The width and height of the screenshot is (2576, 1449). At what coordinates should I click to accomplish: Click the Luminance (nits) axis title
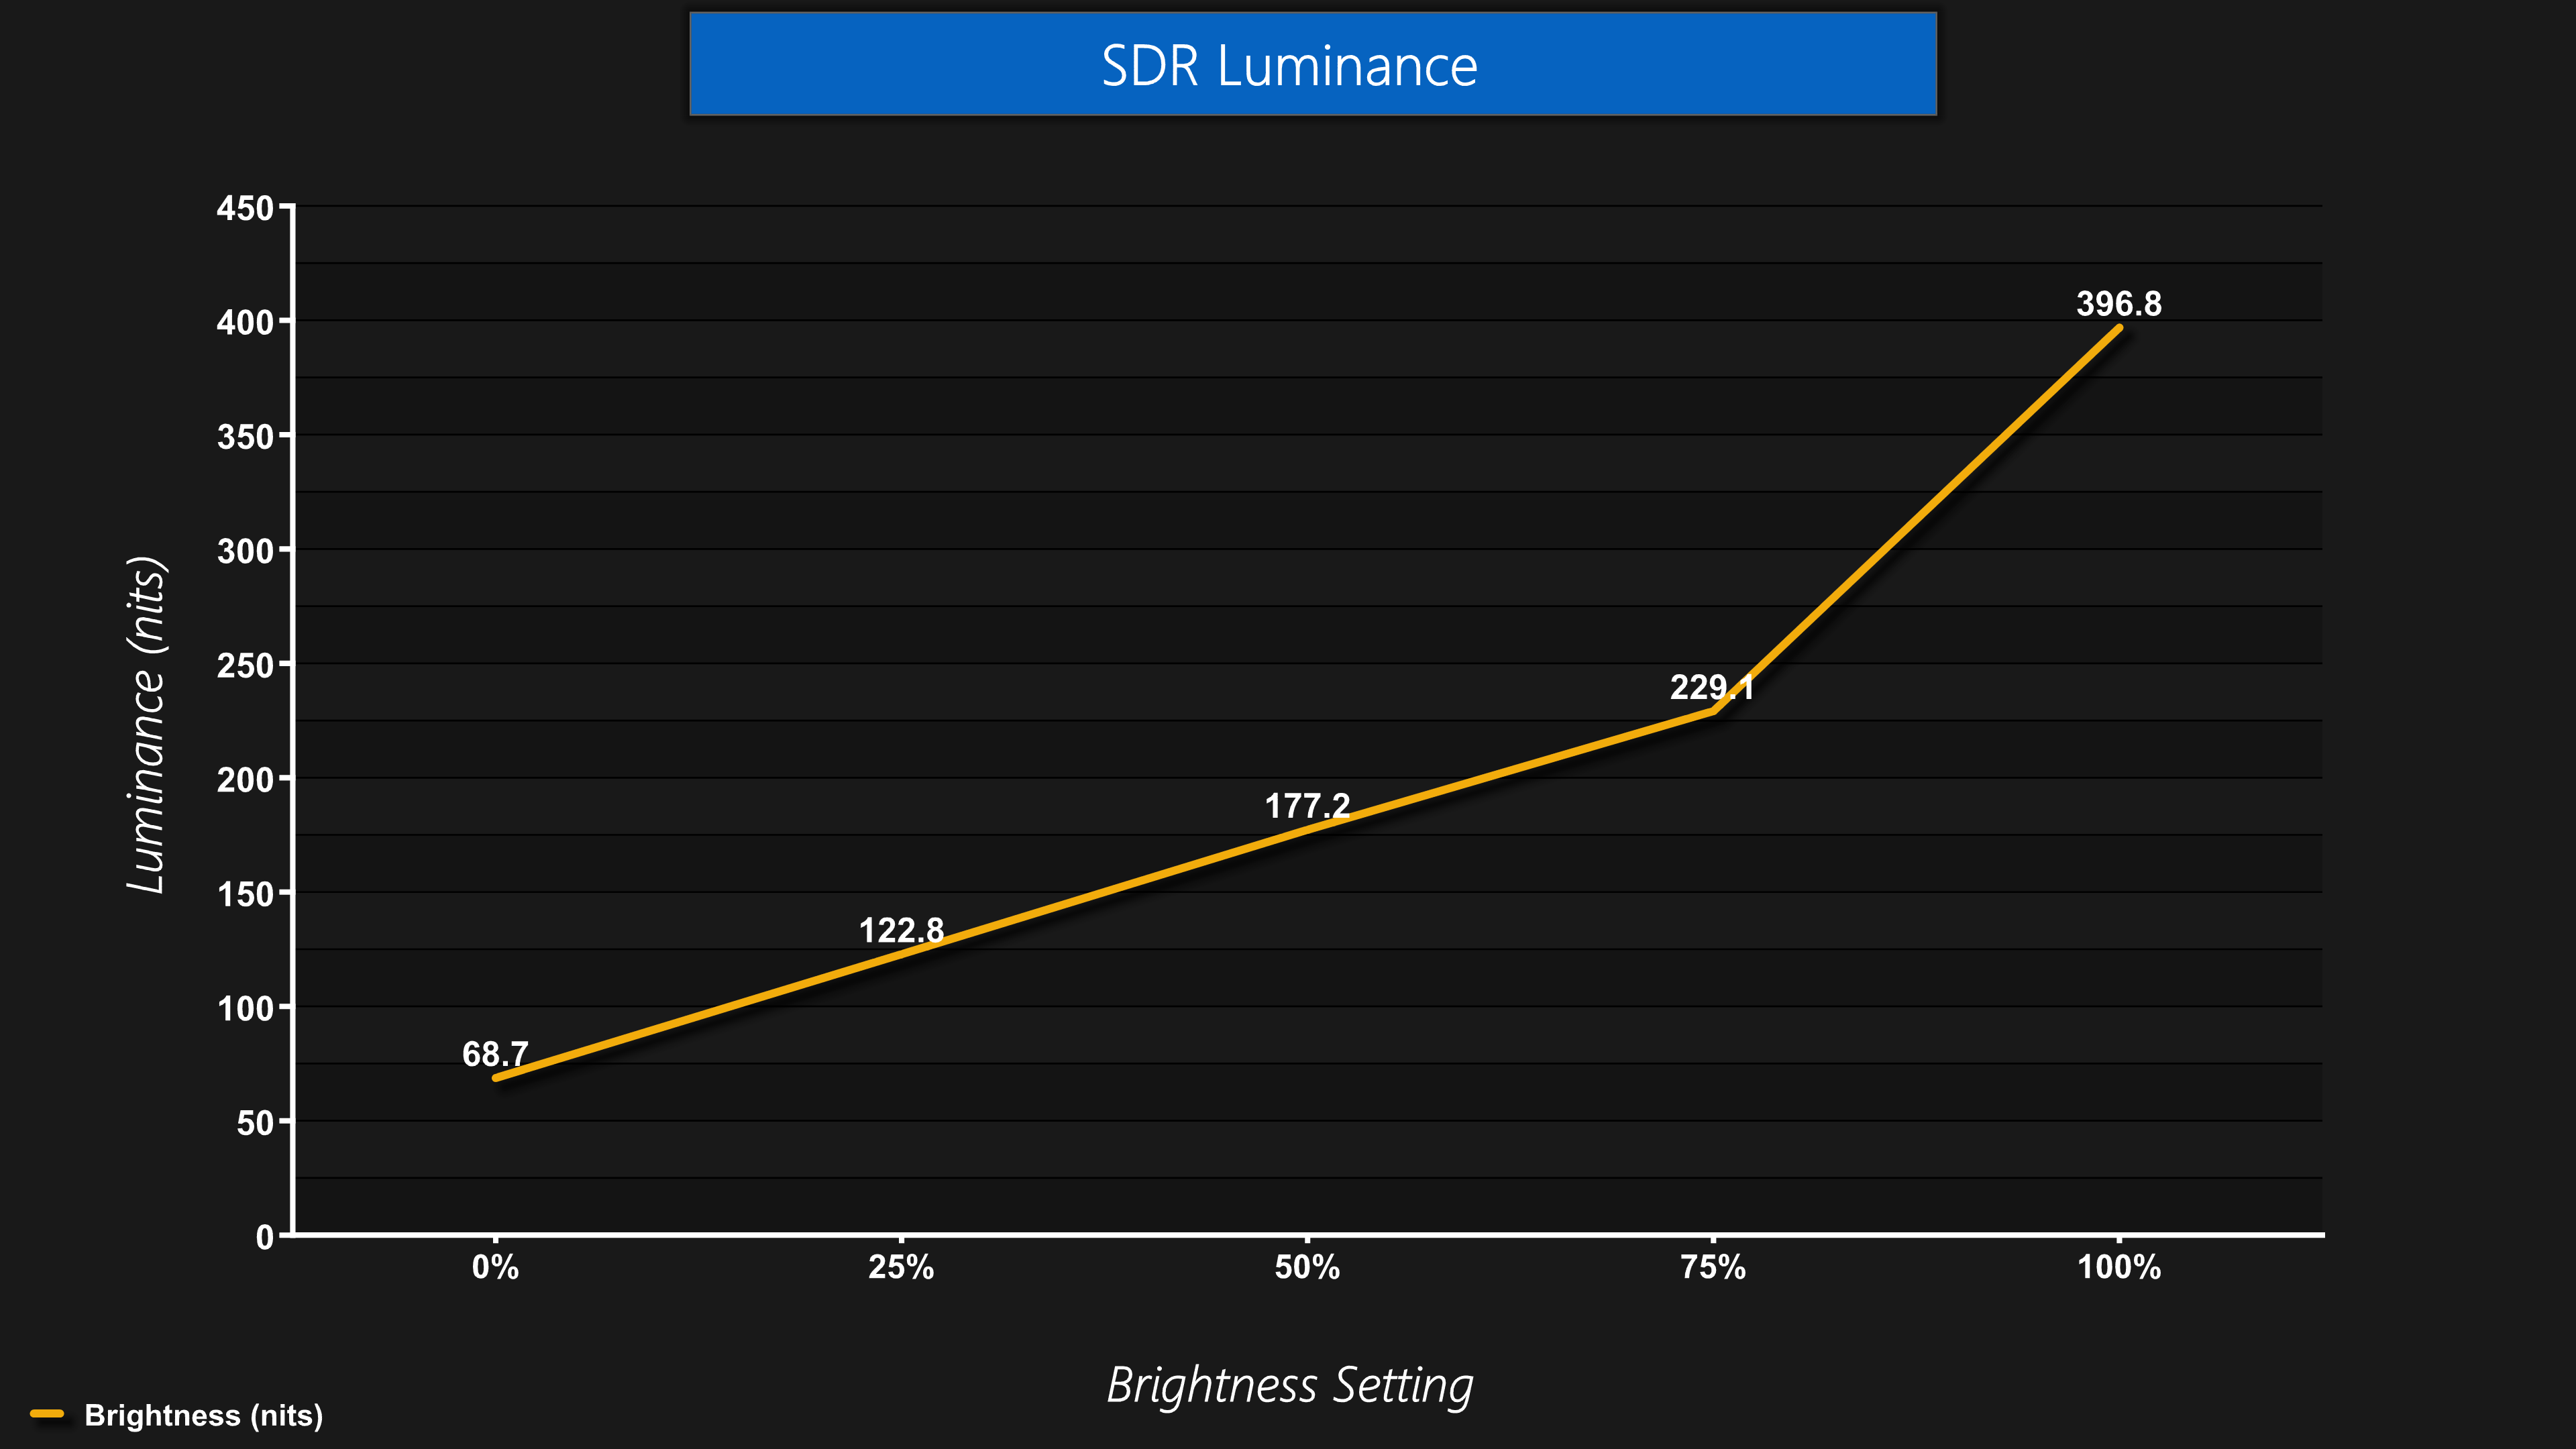pos(147,725)
